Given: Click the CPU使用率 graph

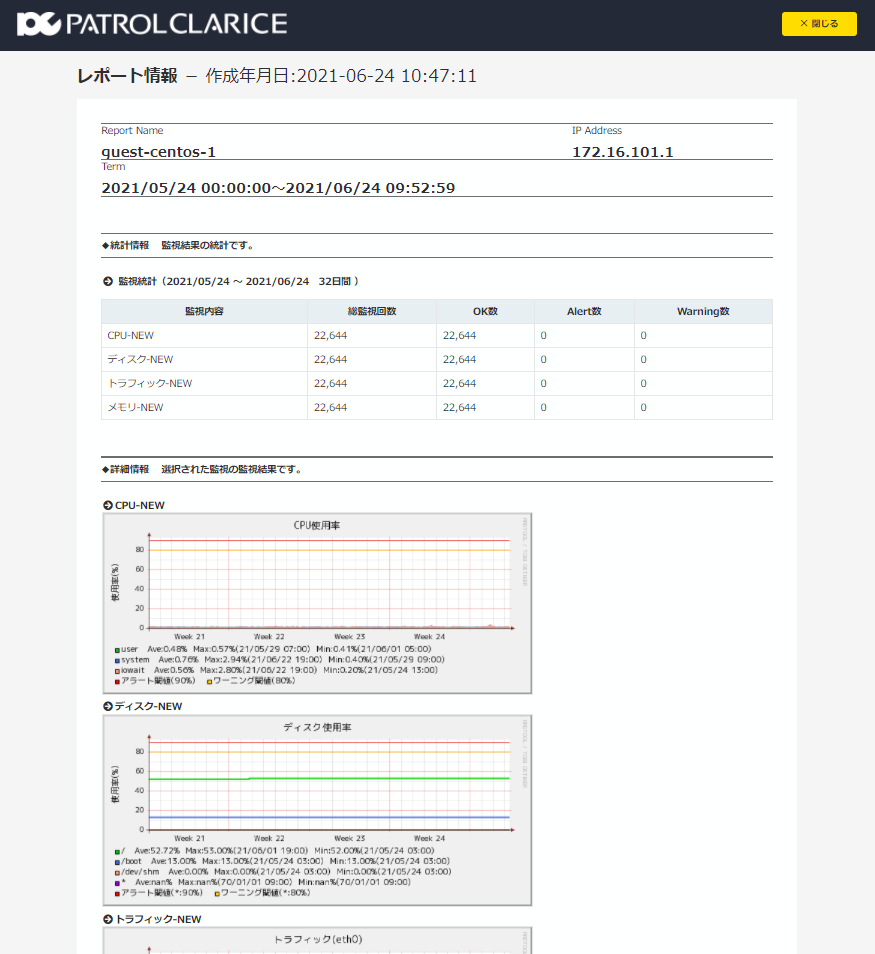Looking at the screenshot, I should pos(317,603).
